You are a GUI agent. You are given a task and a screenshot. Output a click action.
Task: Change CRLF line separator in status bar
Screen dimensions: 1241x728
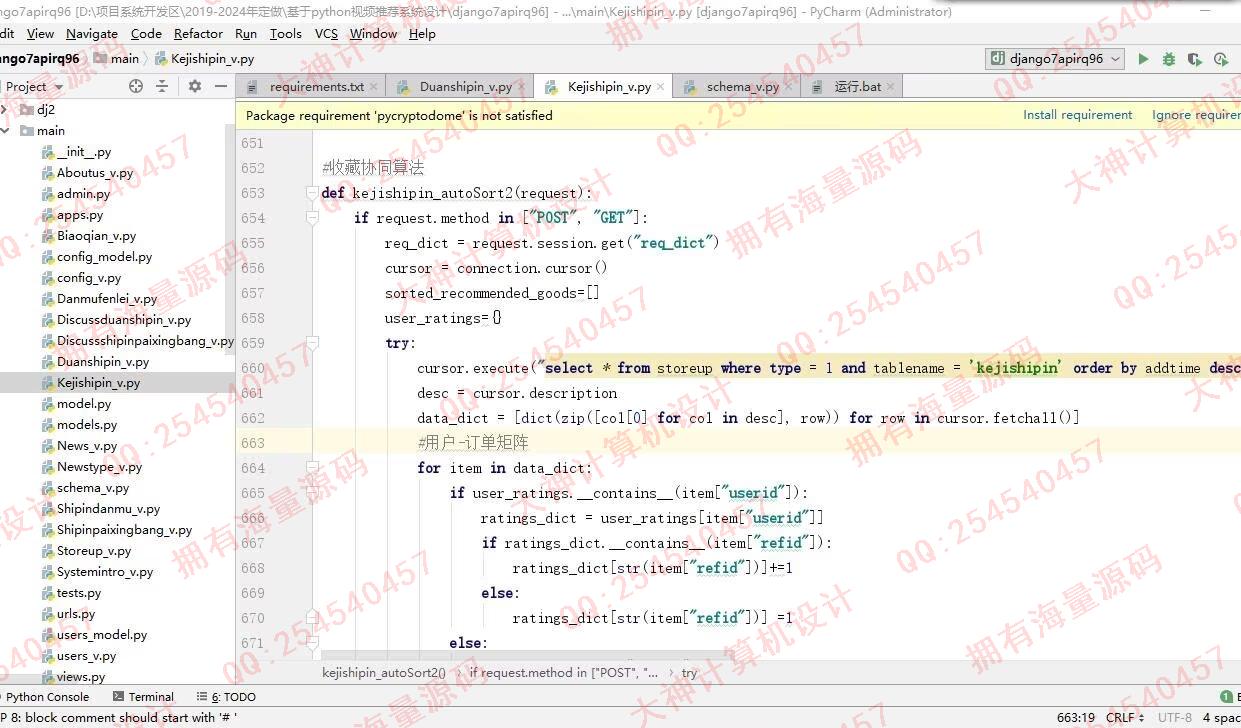(x=1125, y=717)
